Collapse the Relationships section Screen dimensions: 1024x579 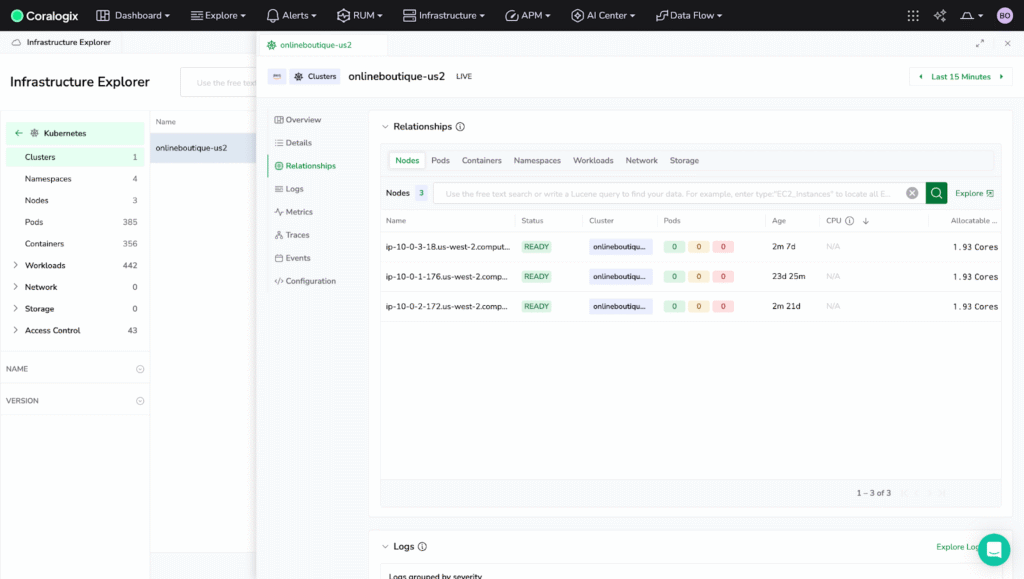pos(385,127)
